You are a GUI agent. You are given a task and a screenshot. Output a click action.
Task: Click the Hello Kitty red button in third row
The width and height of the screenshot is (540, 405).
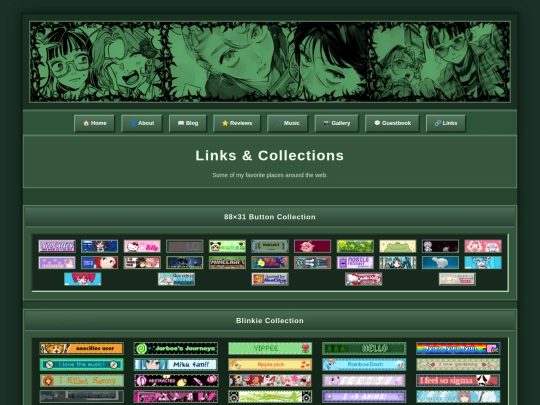click(x=364, y=279)
